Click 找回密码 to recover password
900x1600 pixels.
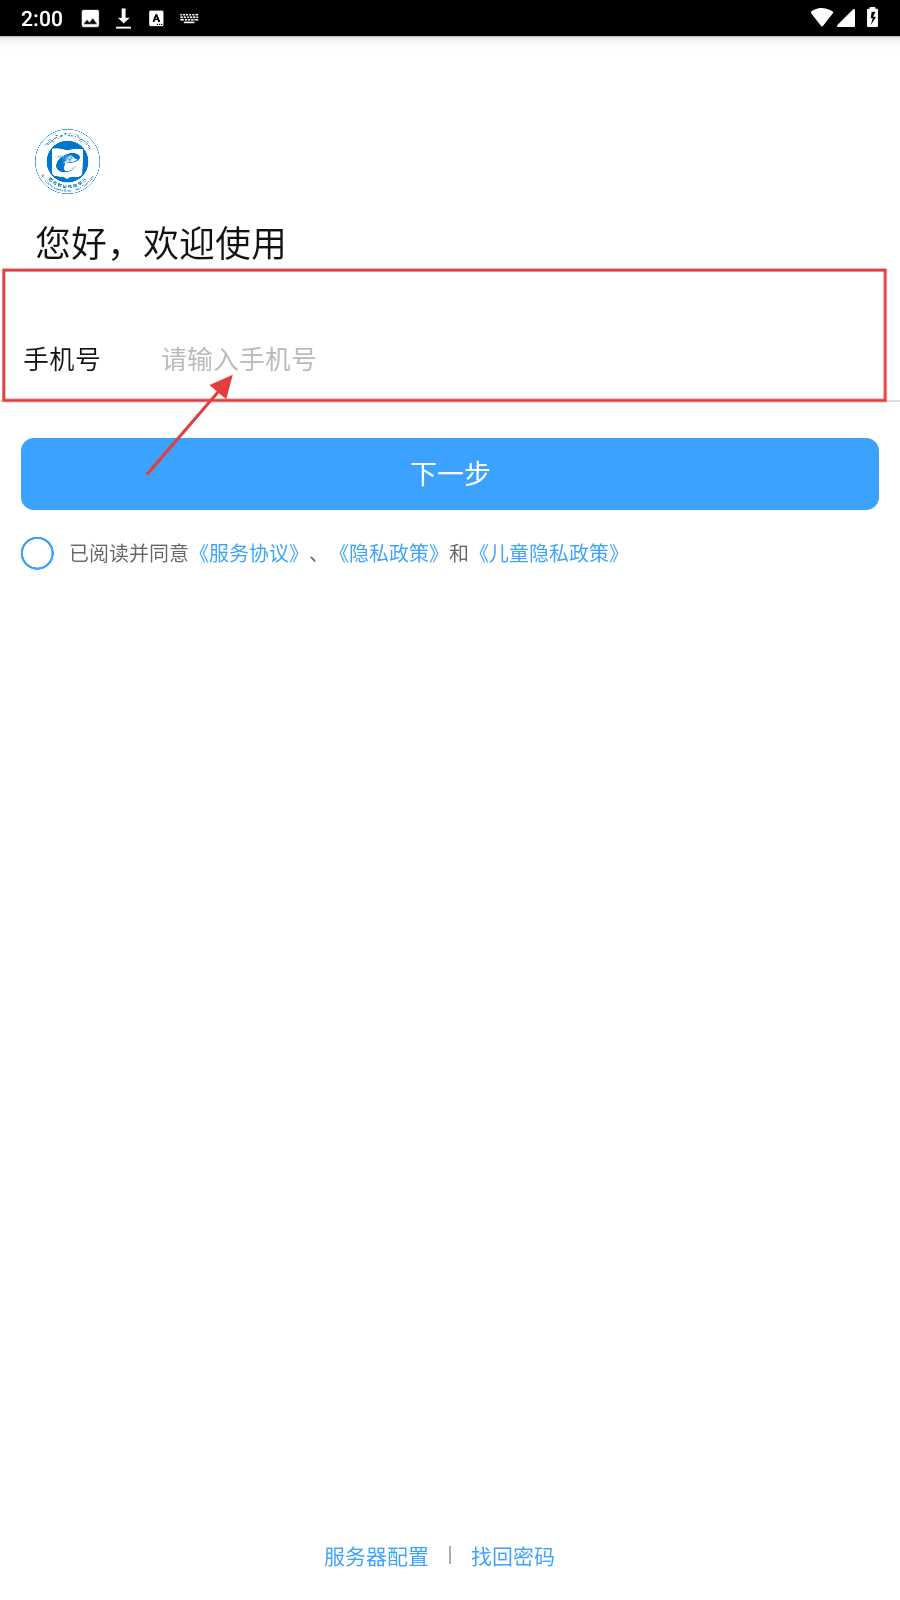[513, 1557]
